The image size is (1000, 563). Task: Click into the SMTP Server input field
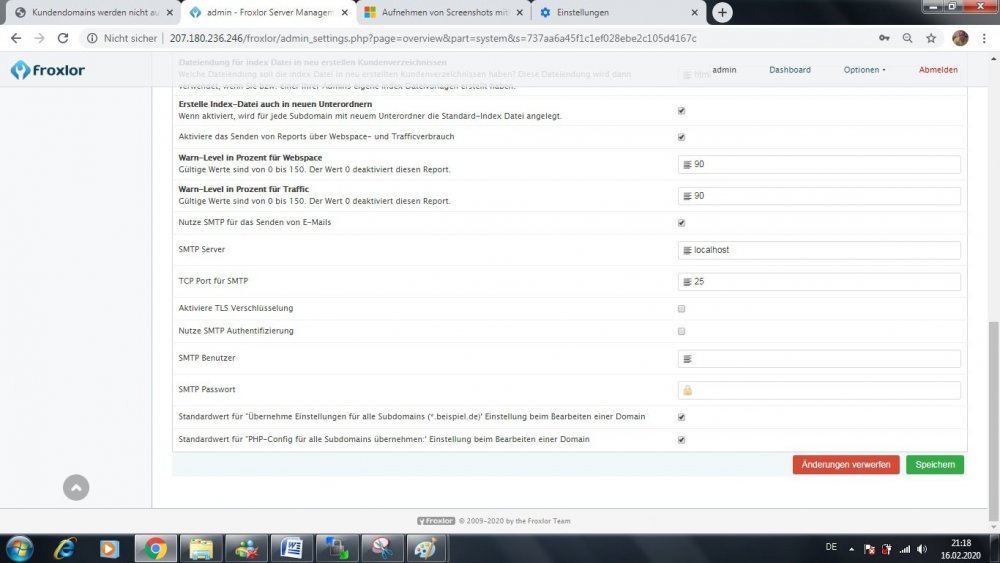(x=820, y=250)
